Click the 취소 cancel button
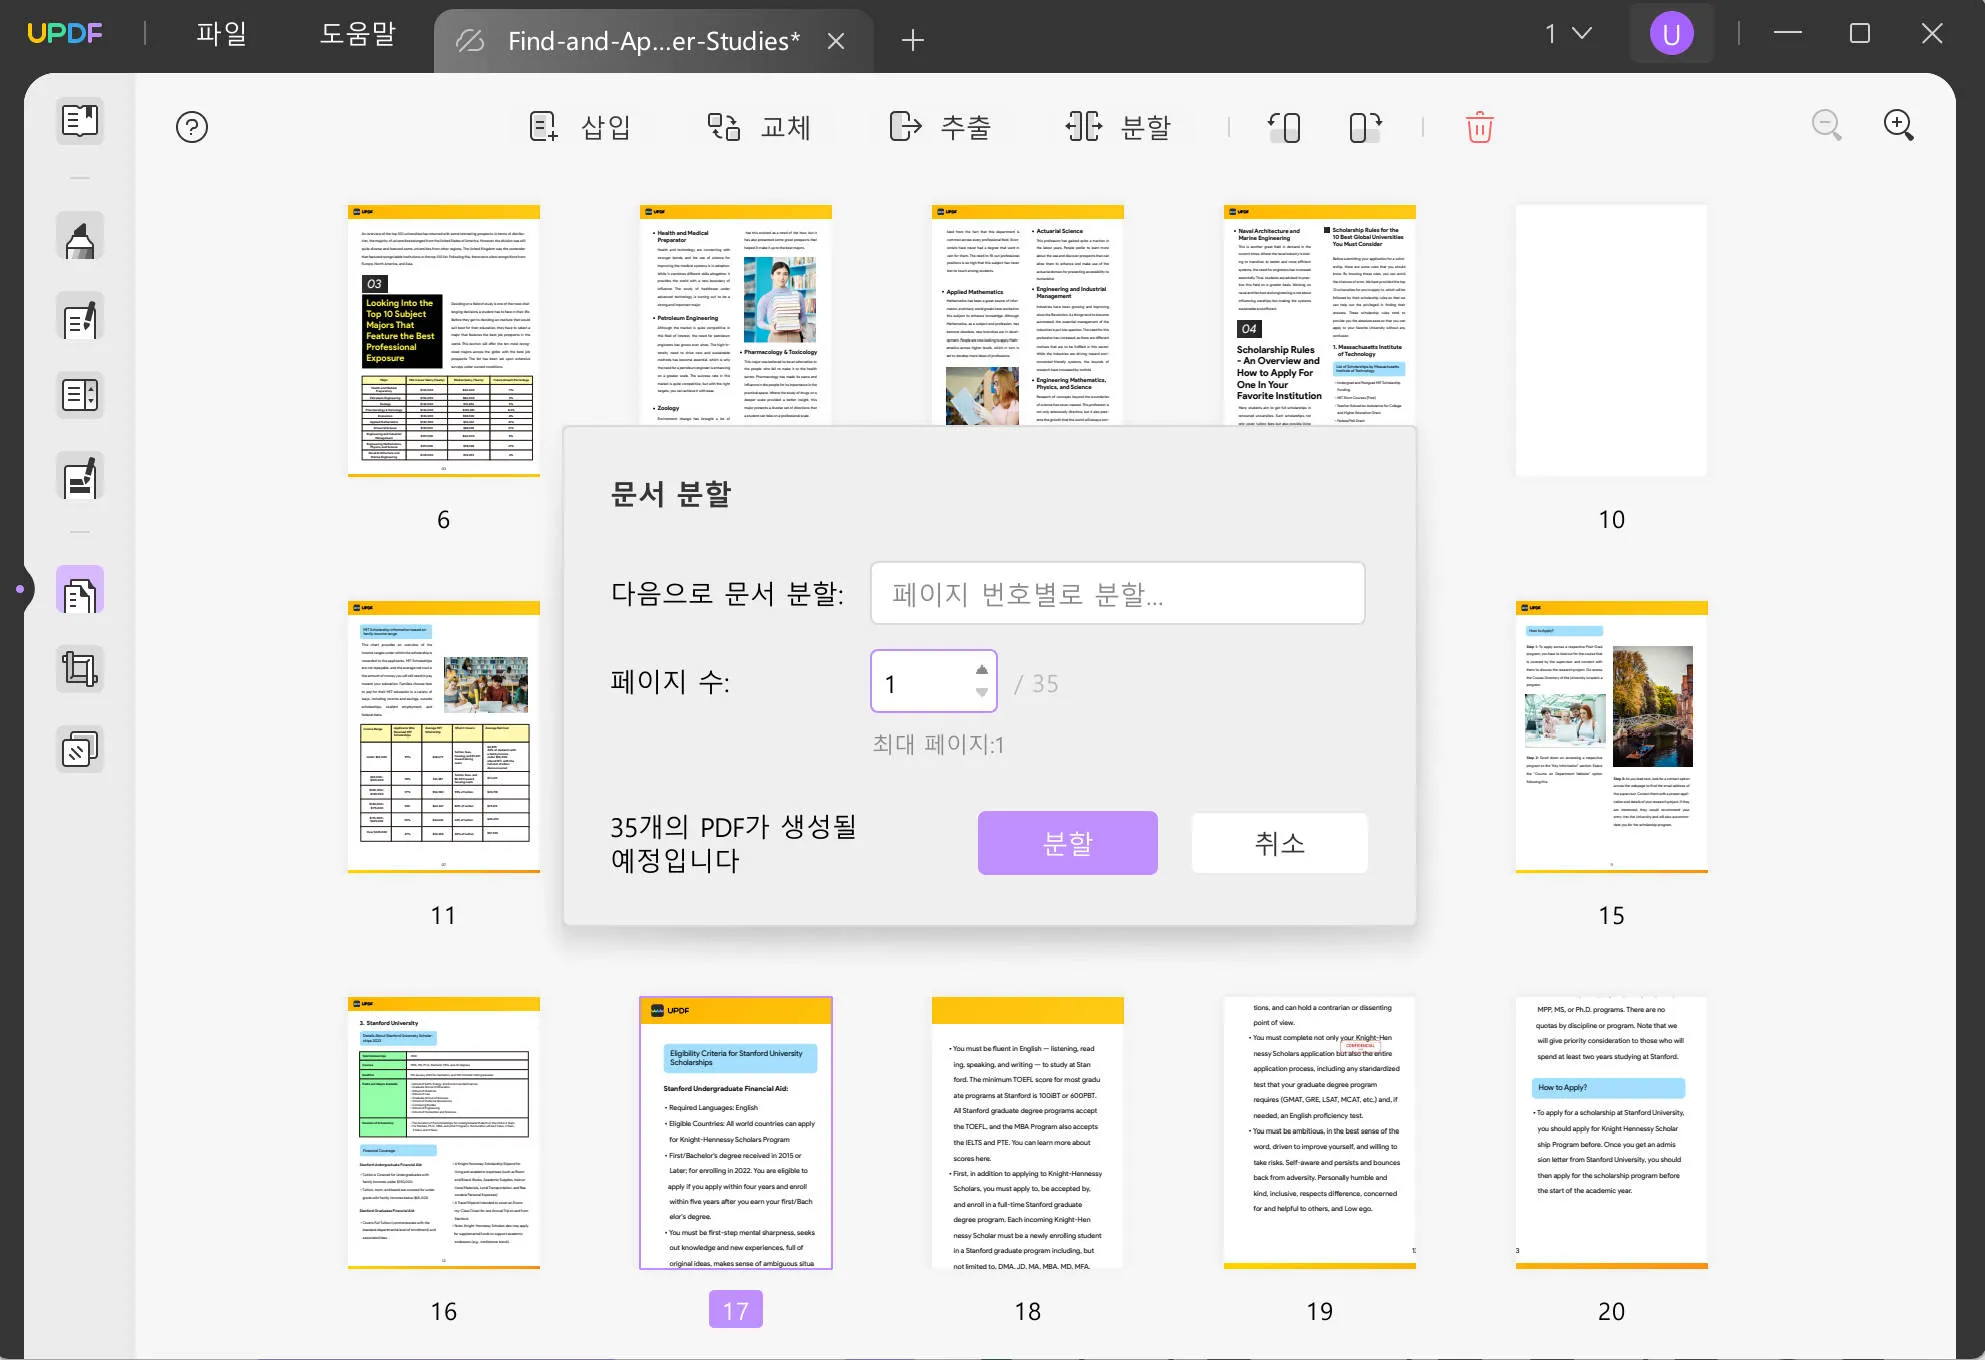The height and width of the screenshot is (1360, 1985). (1280, 843)
